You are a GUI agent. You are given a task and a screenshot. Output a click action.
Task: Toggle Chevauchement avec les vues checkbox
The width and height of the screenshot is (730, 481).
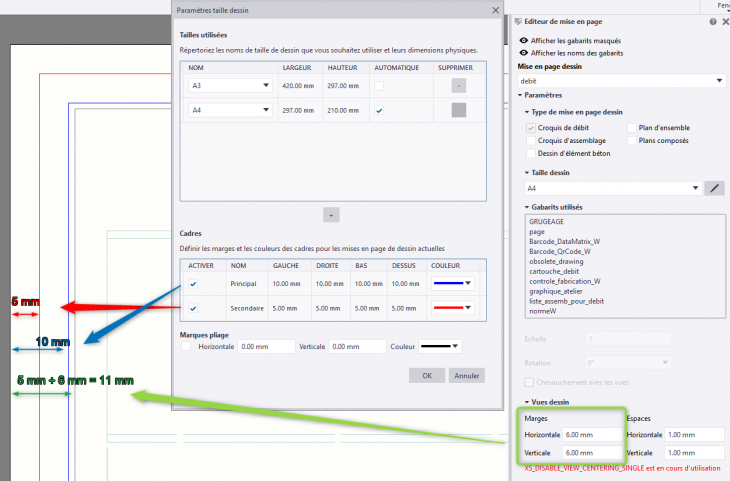pos(529,382)
